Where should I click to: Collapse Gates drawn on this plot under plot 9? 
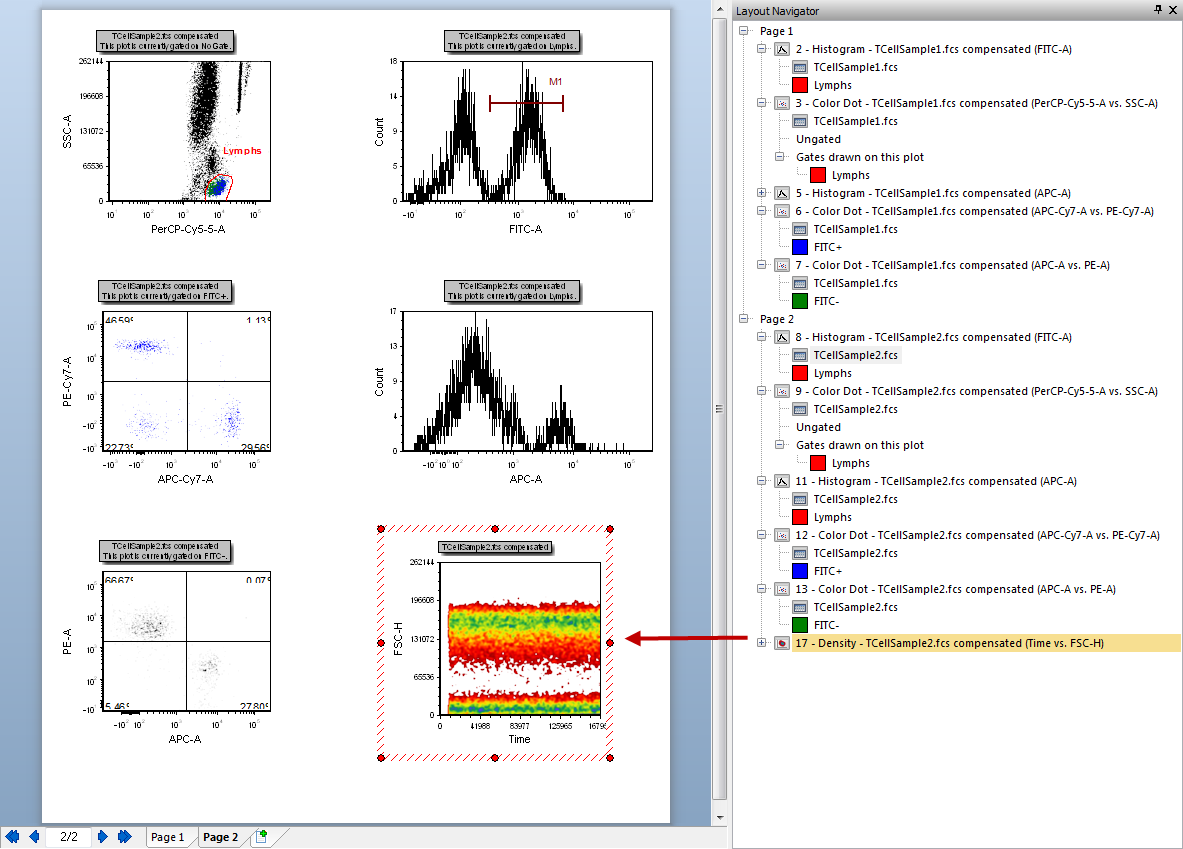781,445
